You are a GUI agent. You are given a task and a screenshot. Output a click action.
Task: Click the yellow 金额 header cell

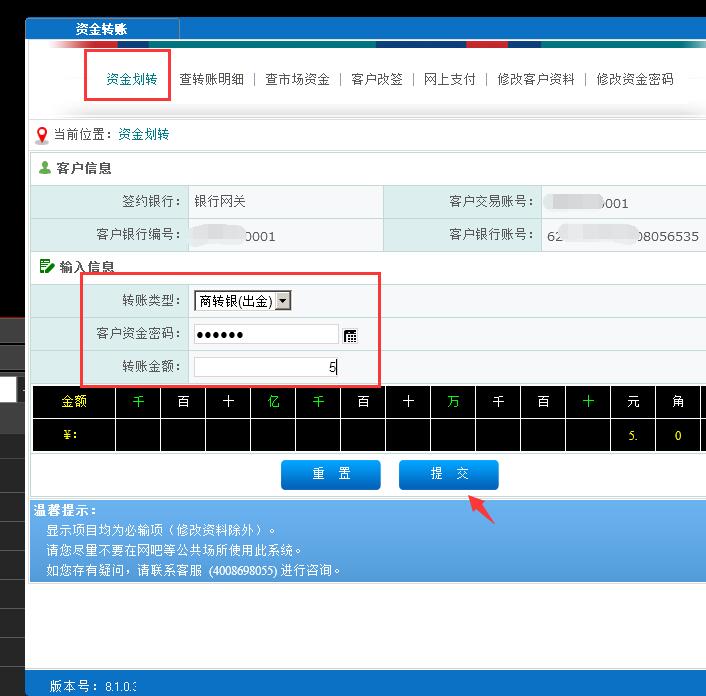click(x=74, y=401)
